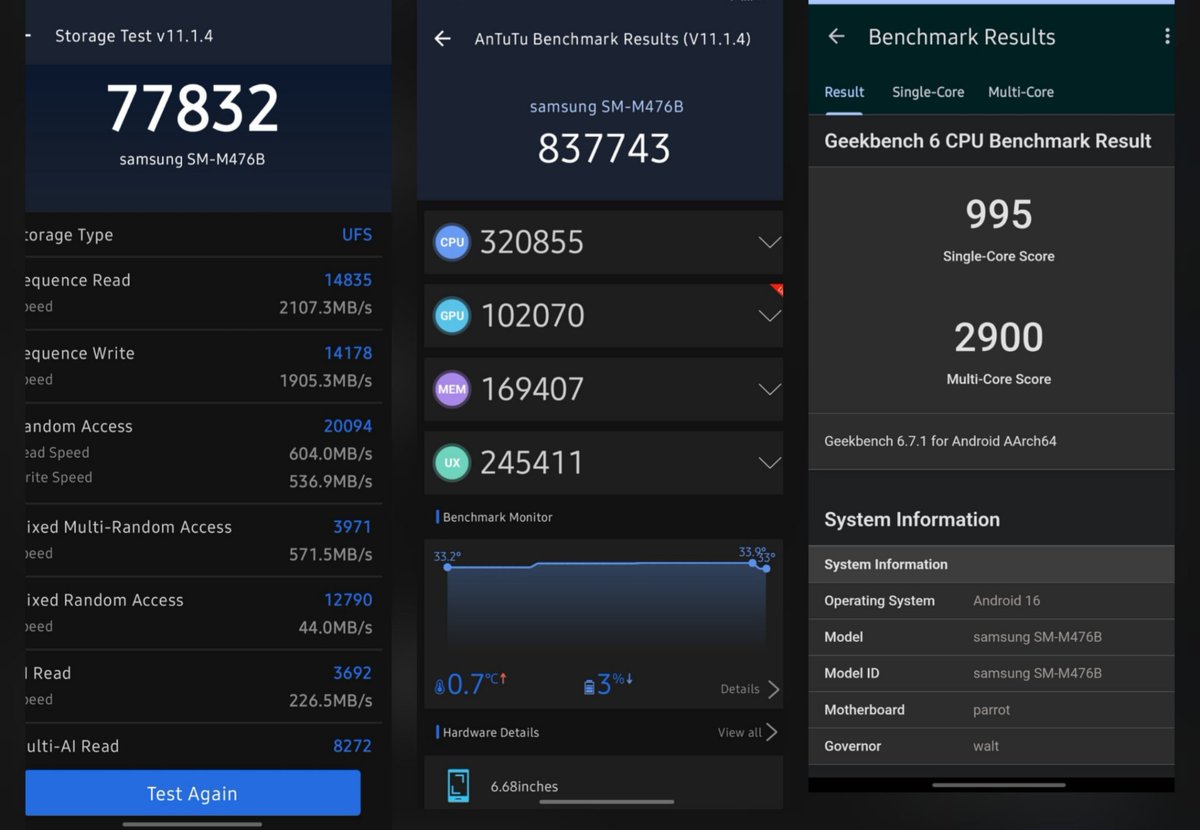This screenshot has width=1200, height=830.
Task: Click the 571.5MB/s speed value
Action: coord(330,554)
